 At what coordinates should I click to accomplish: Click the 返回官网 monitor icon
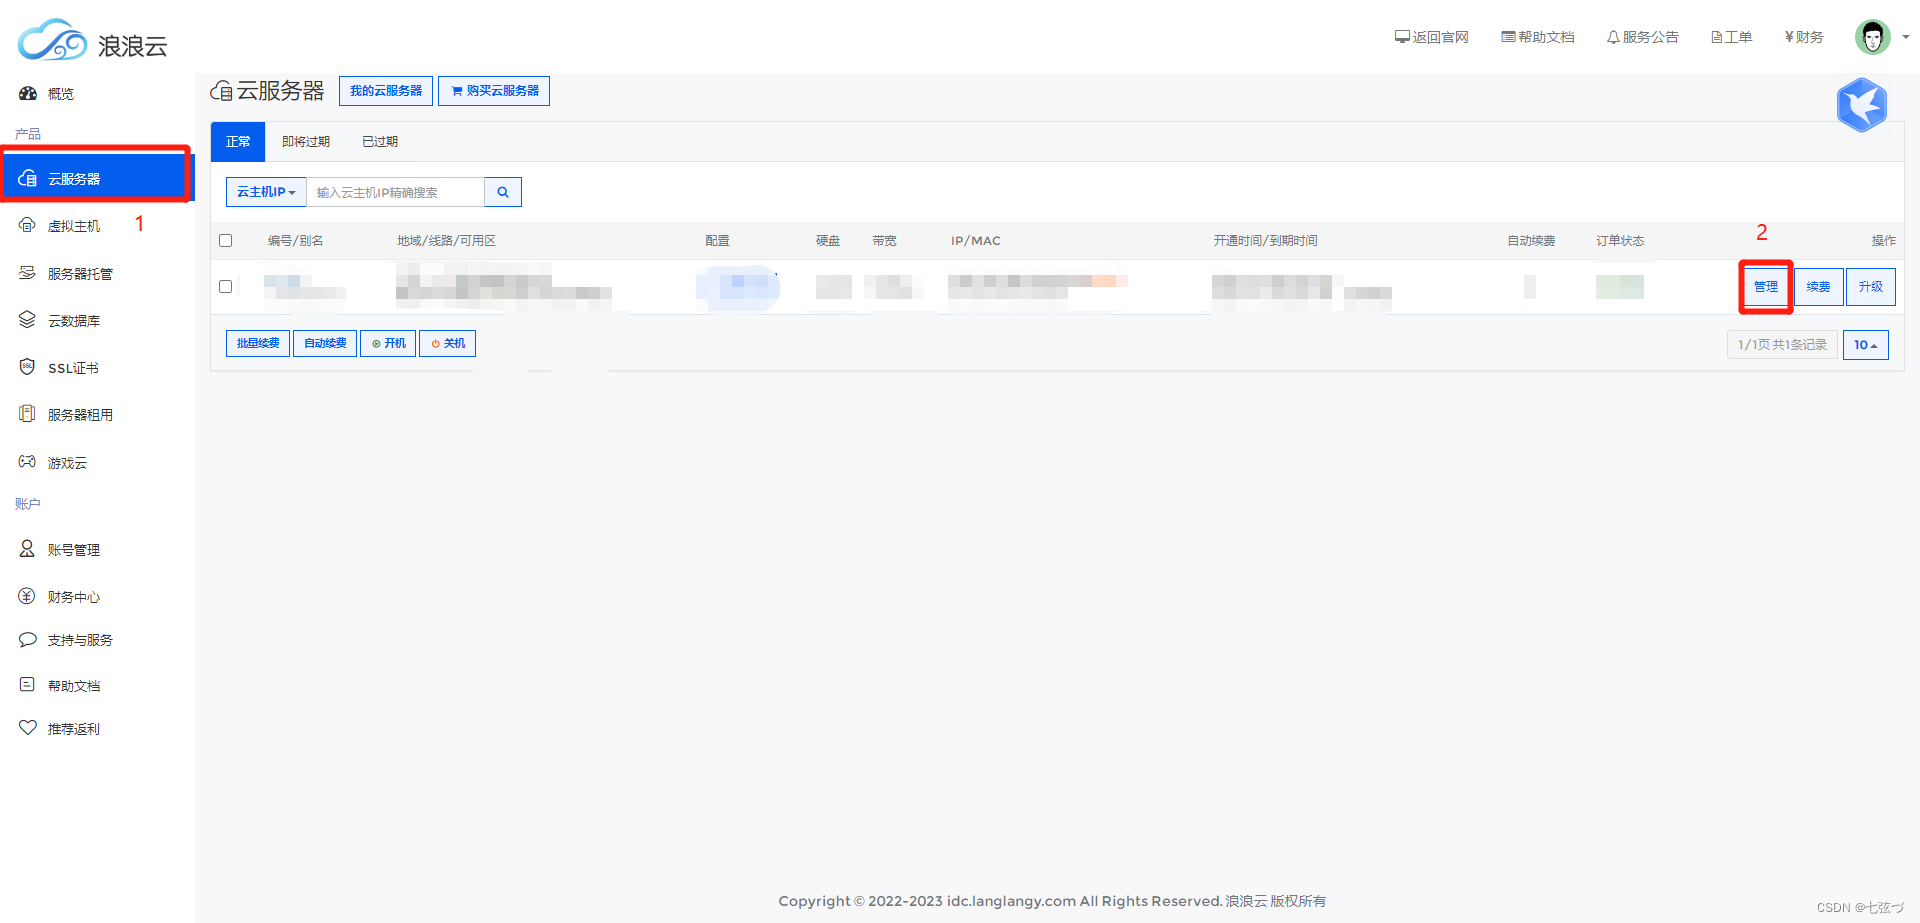(1402, 37)
